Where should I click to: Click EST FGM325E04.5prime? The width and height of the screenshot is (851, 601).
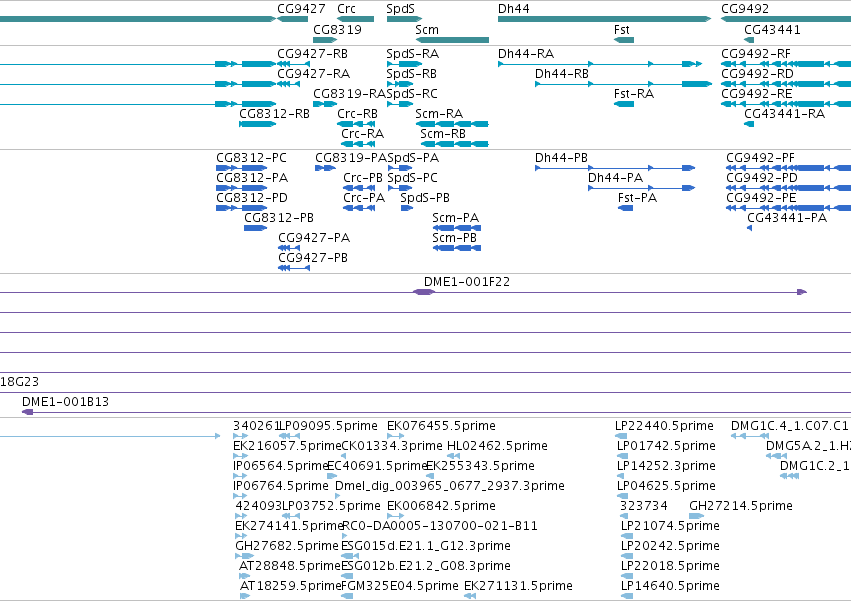click(347, 596)
